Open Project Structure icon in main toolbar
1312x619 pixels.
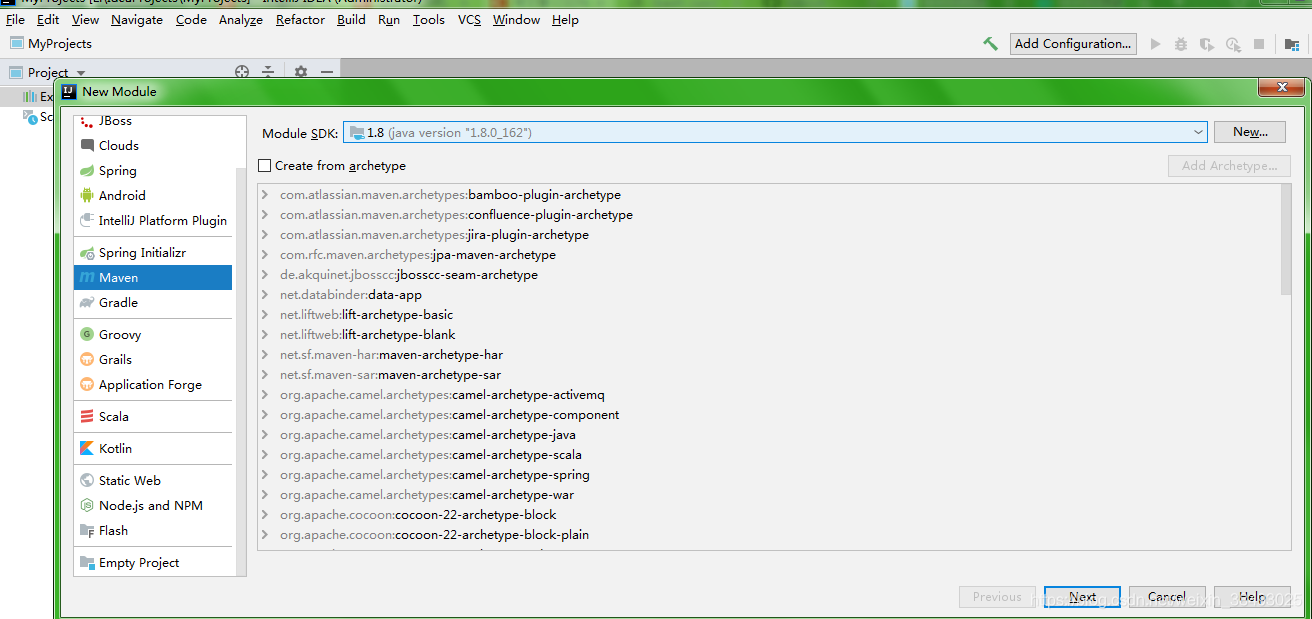1292,44
